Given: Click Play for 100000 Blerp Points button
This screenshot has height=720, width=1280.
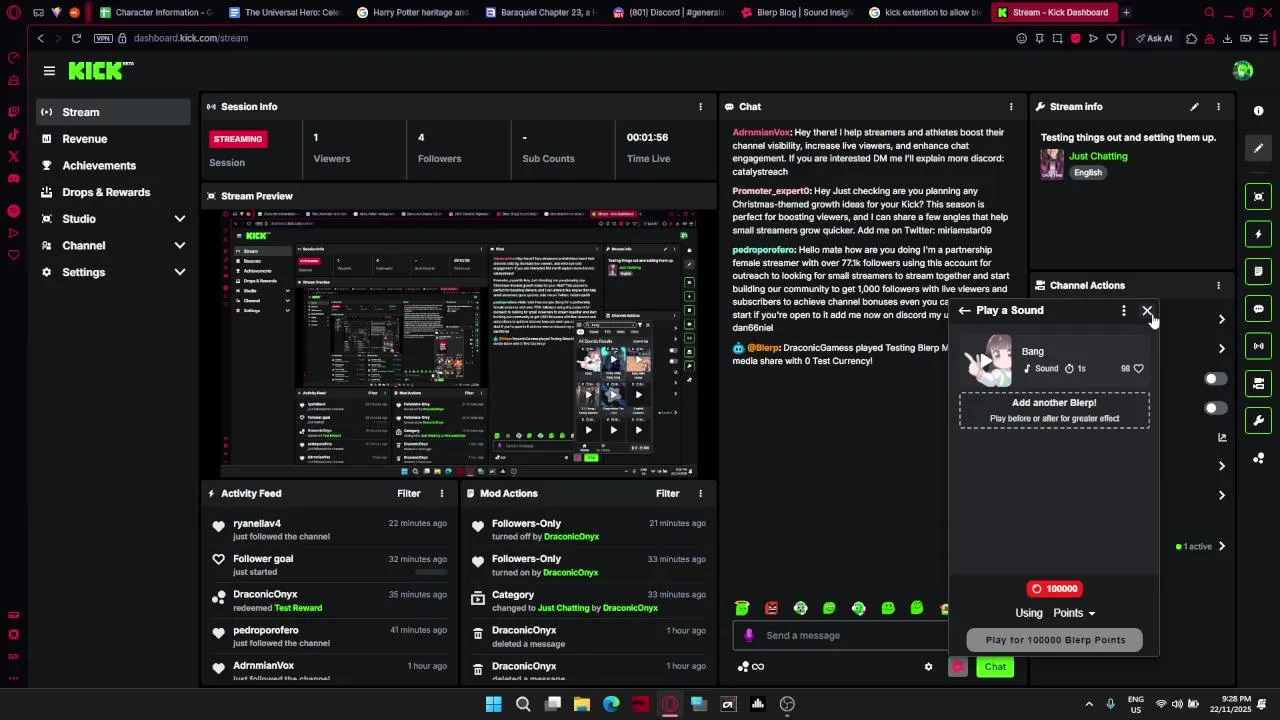Looking at the screenshot, I should point(1055,640).
